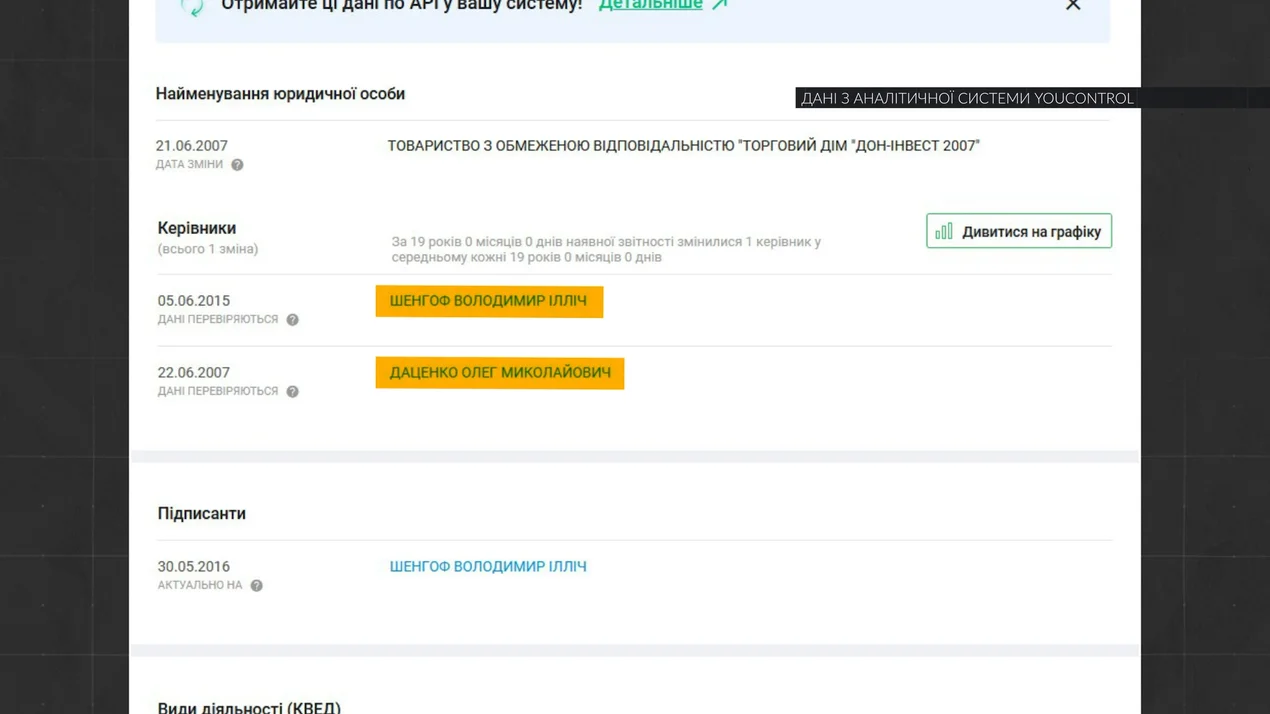The height and width of the screenshot is (714, 1270).
Task: Click the Дані з аналітичної системи YouControl caption
Action: pyautogui.click(x=967, y=98)
